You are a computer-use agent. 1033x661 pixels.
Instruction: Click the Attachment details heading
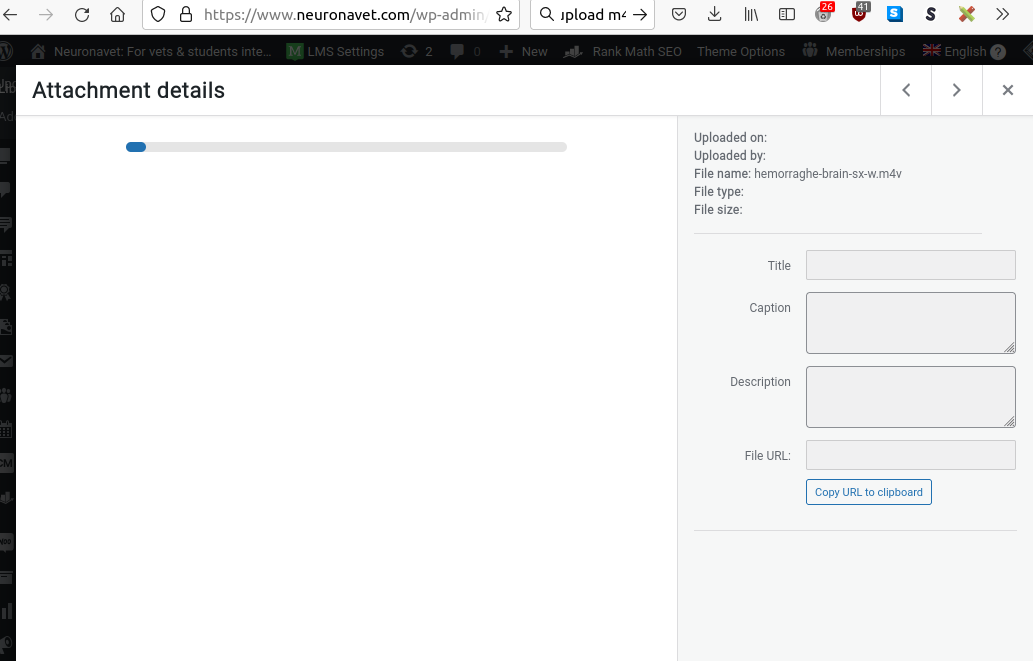[x=128, y=90]
